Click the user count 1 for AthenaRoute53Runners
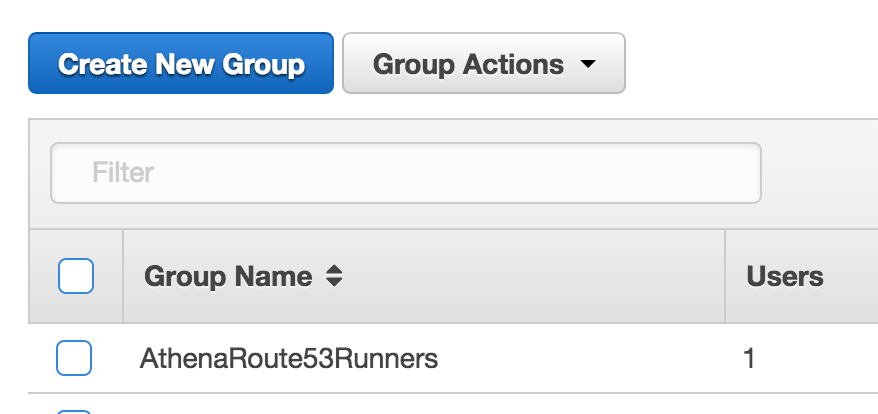Image resolution: width=878 pixels, height=414 pixels. [x=750, y=358]
